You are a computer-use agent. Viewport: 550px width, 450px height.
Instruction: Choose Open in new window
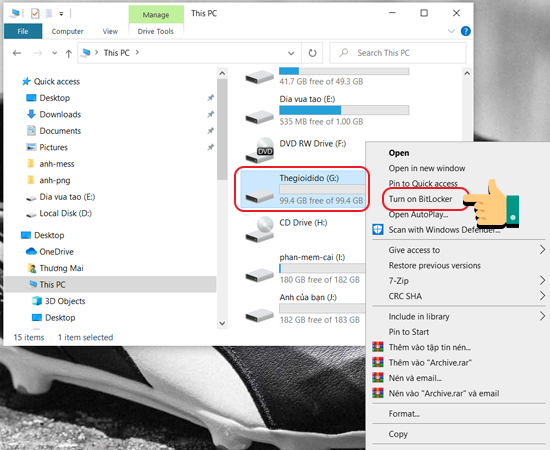point(427,168)
